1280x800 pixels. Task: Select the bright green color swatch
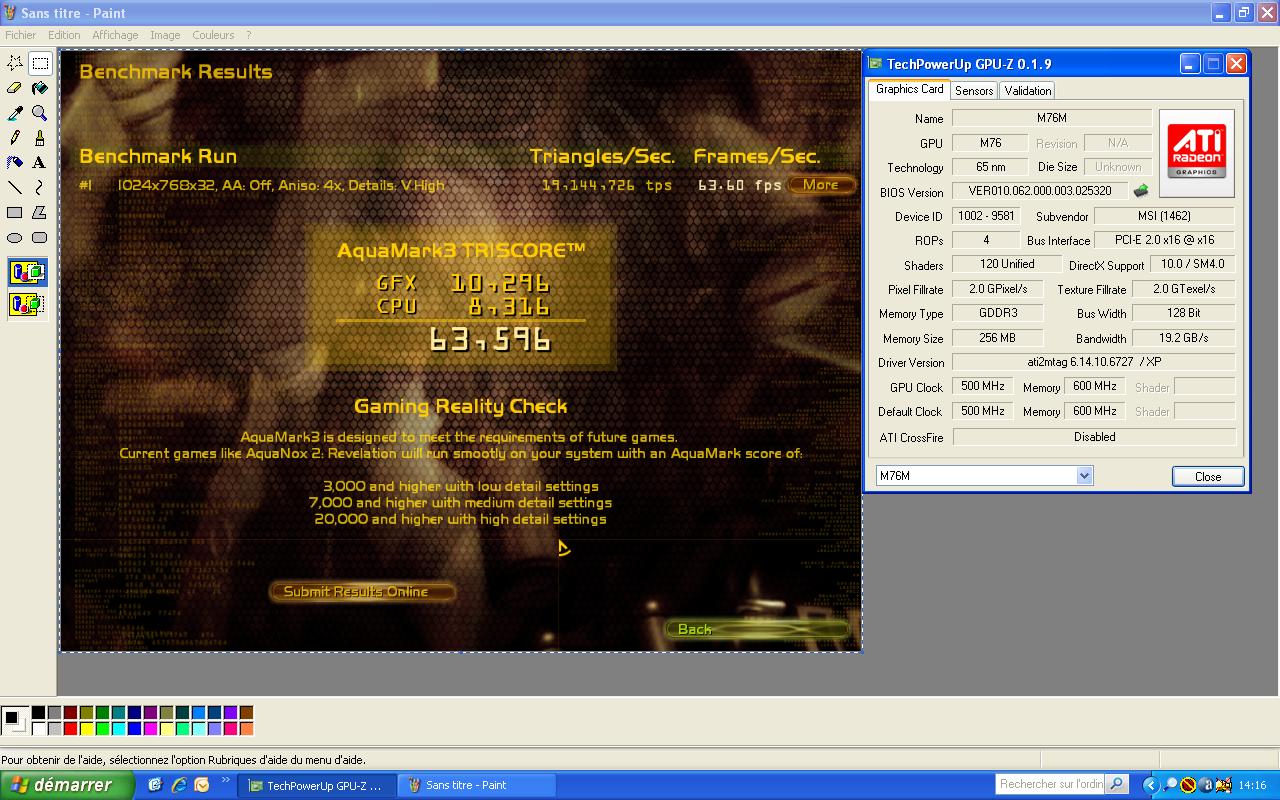pos(102,729)
